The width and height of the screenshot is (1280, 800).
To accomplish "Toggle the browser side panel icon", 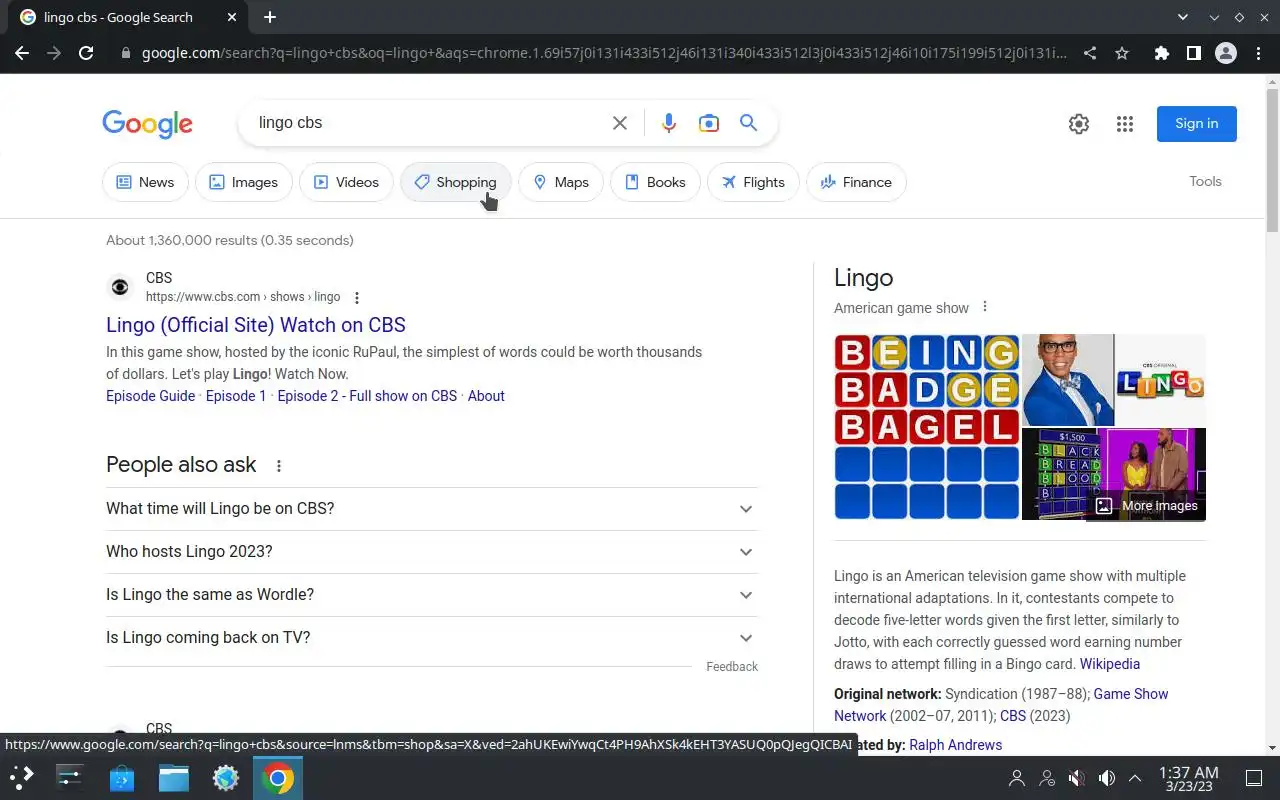I will coord(1193,53).
